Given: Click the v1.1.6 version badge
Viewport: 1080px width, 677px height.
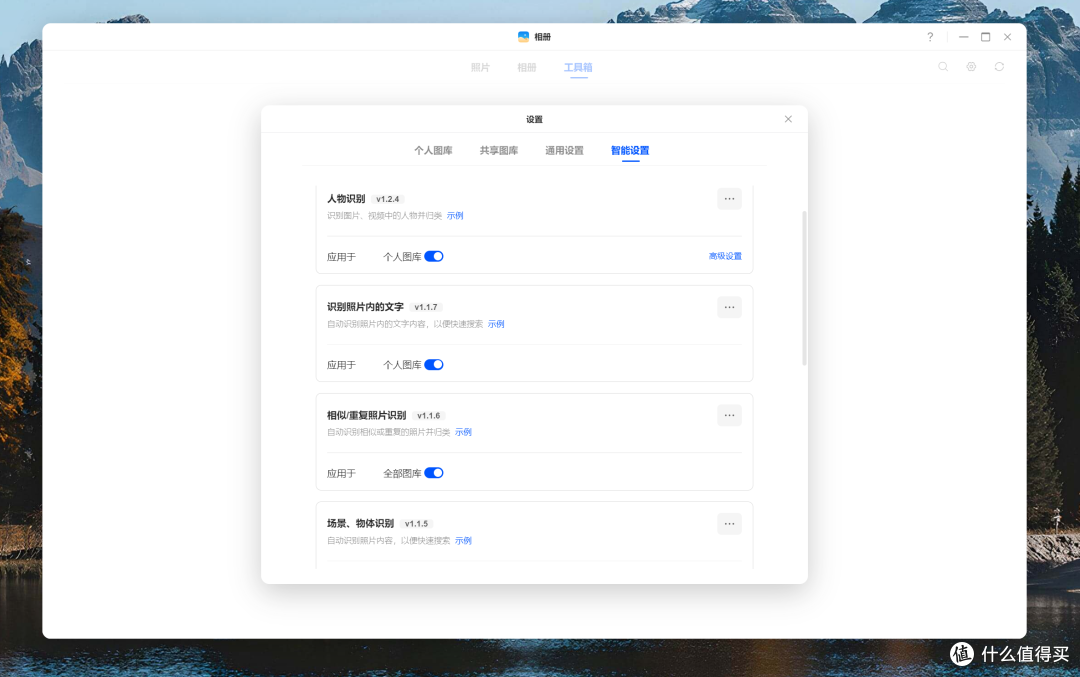Looking at the screenshot, I should [x=428, y=415].
